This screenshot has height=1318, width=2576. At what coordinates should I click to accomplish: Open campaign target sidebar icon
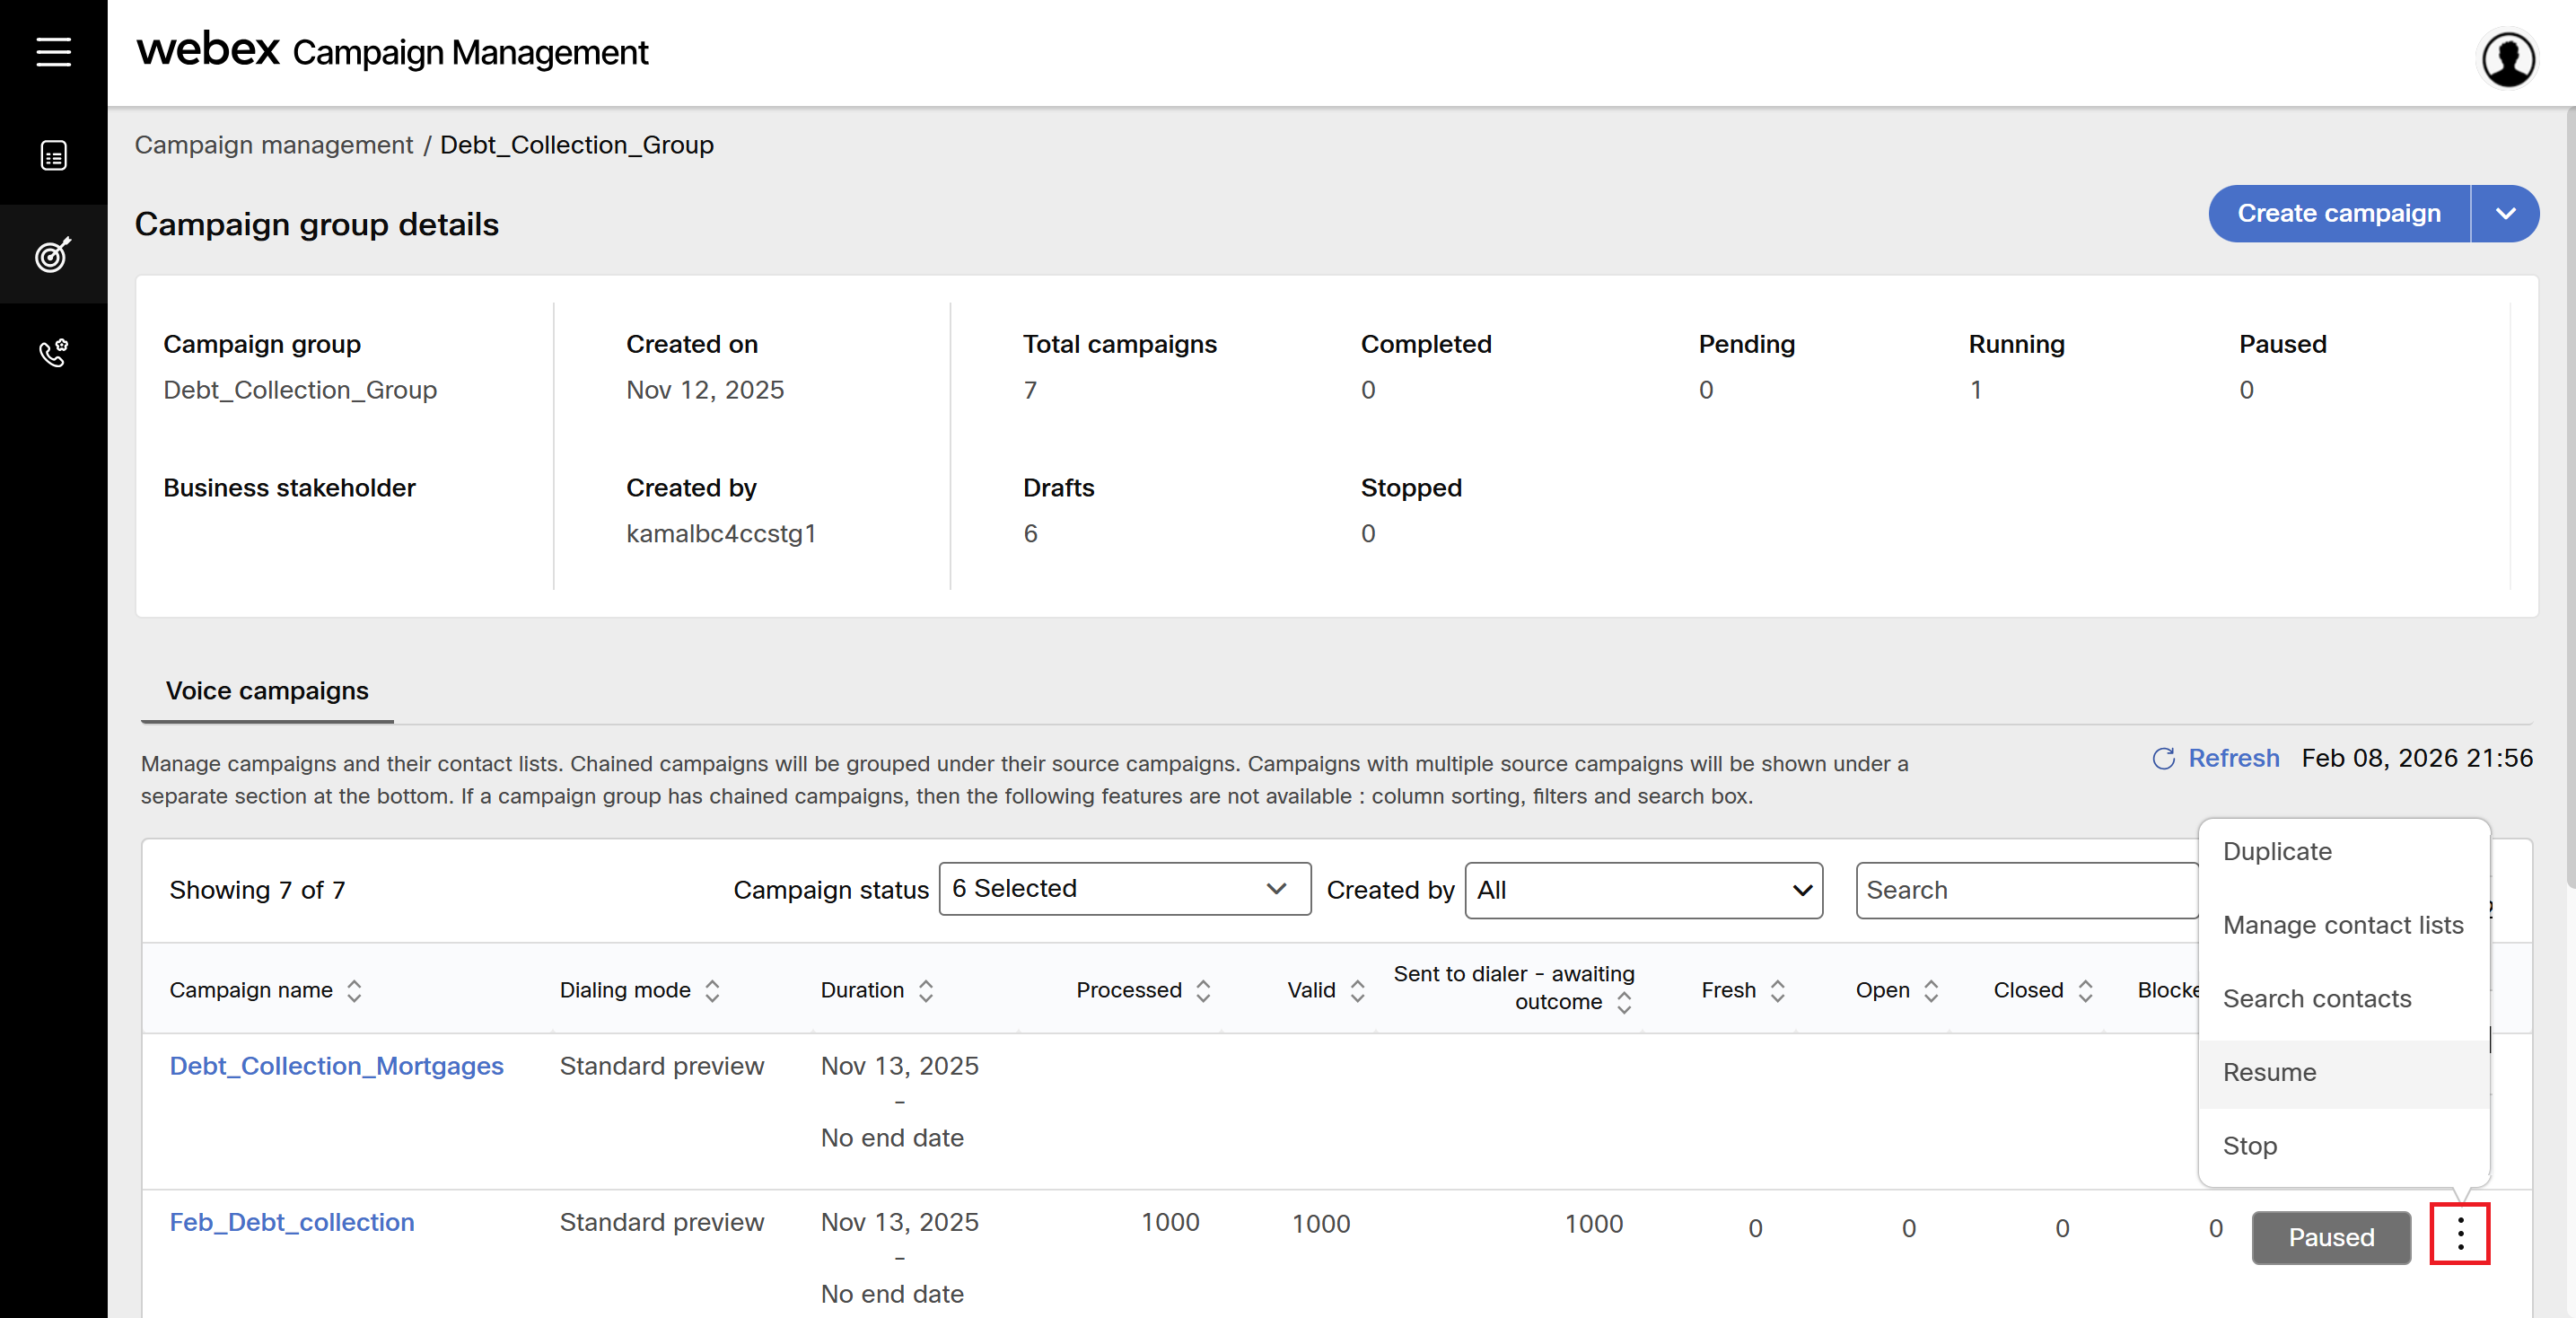(x=53, y=254)
